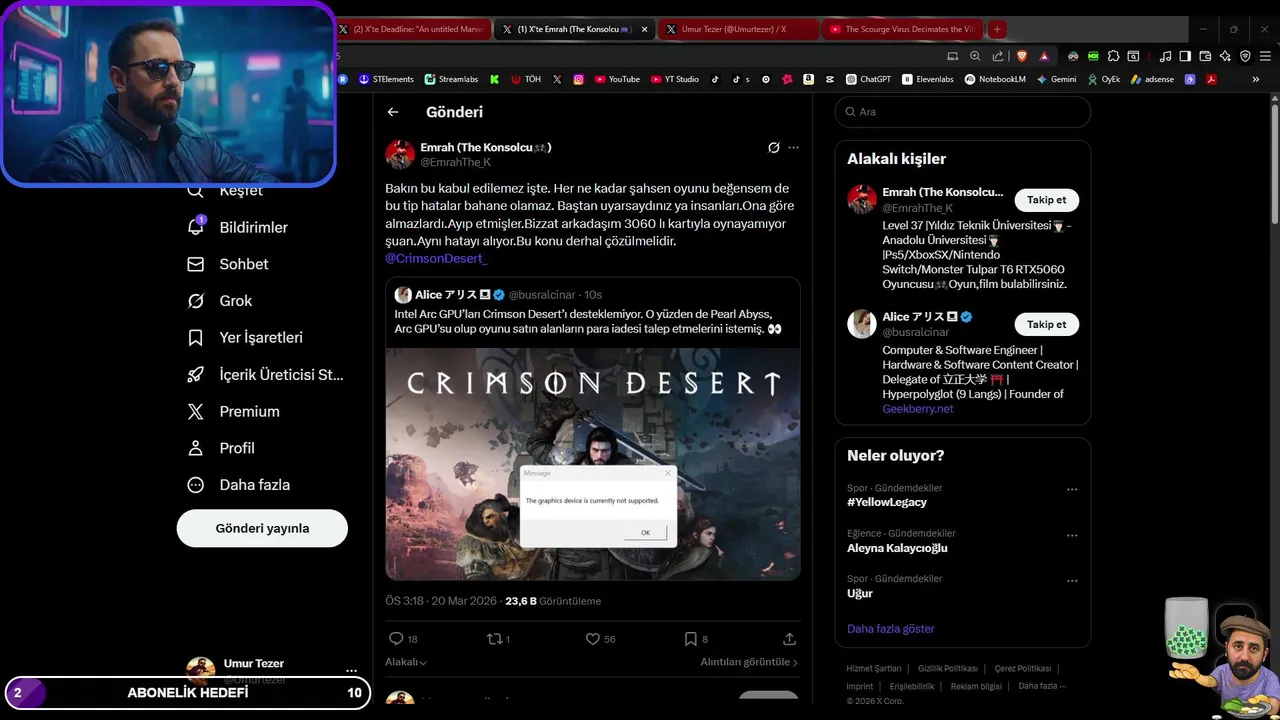Toggle browser sidebar panel icon
1280x720 pixels.
tap(1185, 56)
